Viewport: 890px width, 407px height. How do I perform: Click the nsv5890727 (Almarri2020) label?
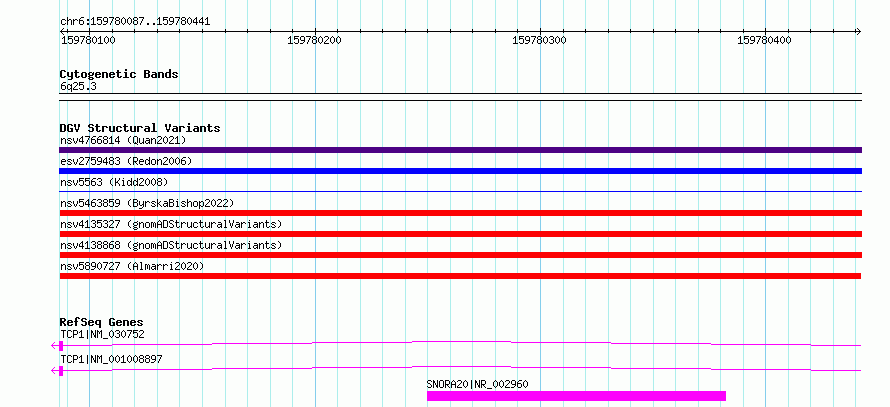[x=132, y=266]
